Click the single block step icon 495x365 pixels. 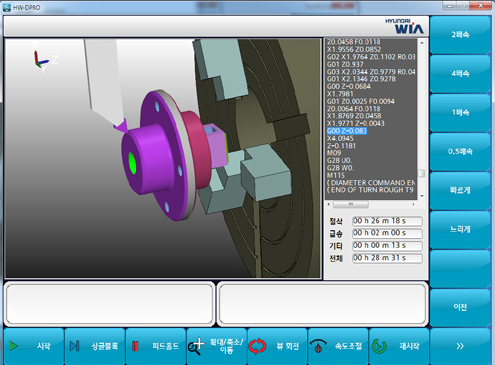74,346
